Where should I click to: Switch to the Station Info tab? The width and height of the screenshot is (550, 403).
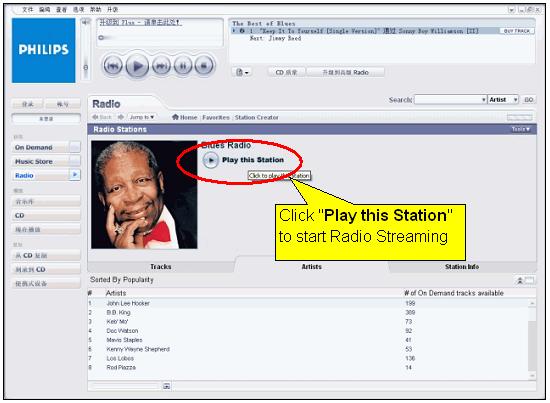462,267
